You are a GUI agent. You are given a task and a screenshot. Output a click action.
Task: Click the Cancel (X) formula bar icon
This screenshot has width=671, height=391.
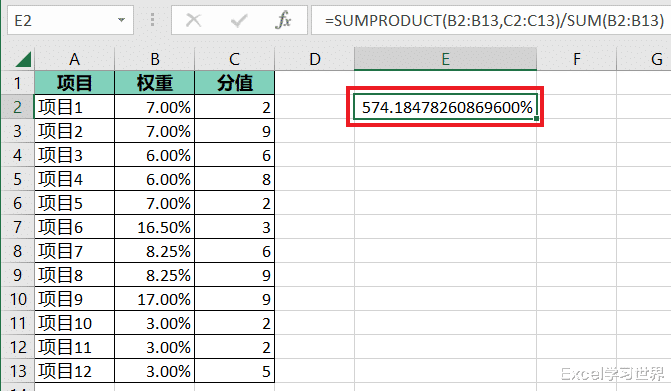(x=193, y=20)
